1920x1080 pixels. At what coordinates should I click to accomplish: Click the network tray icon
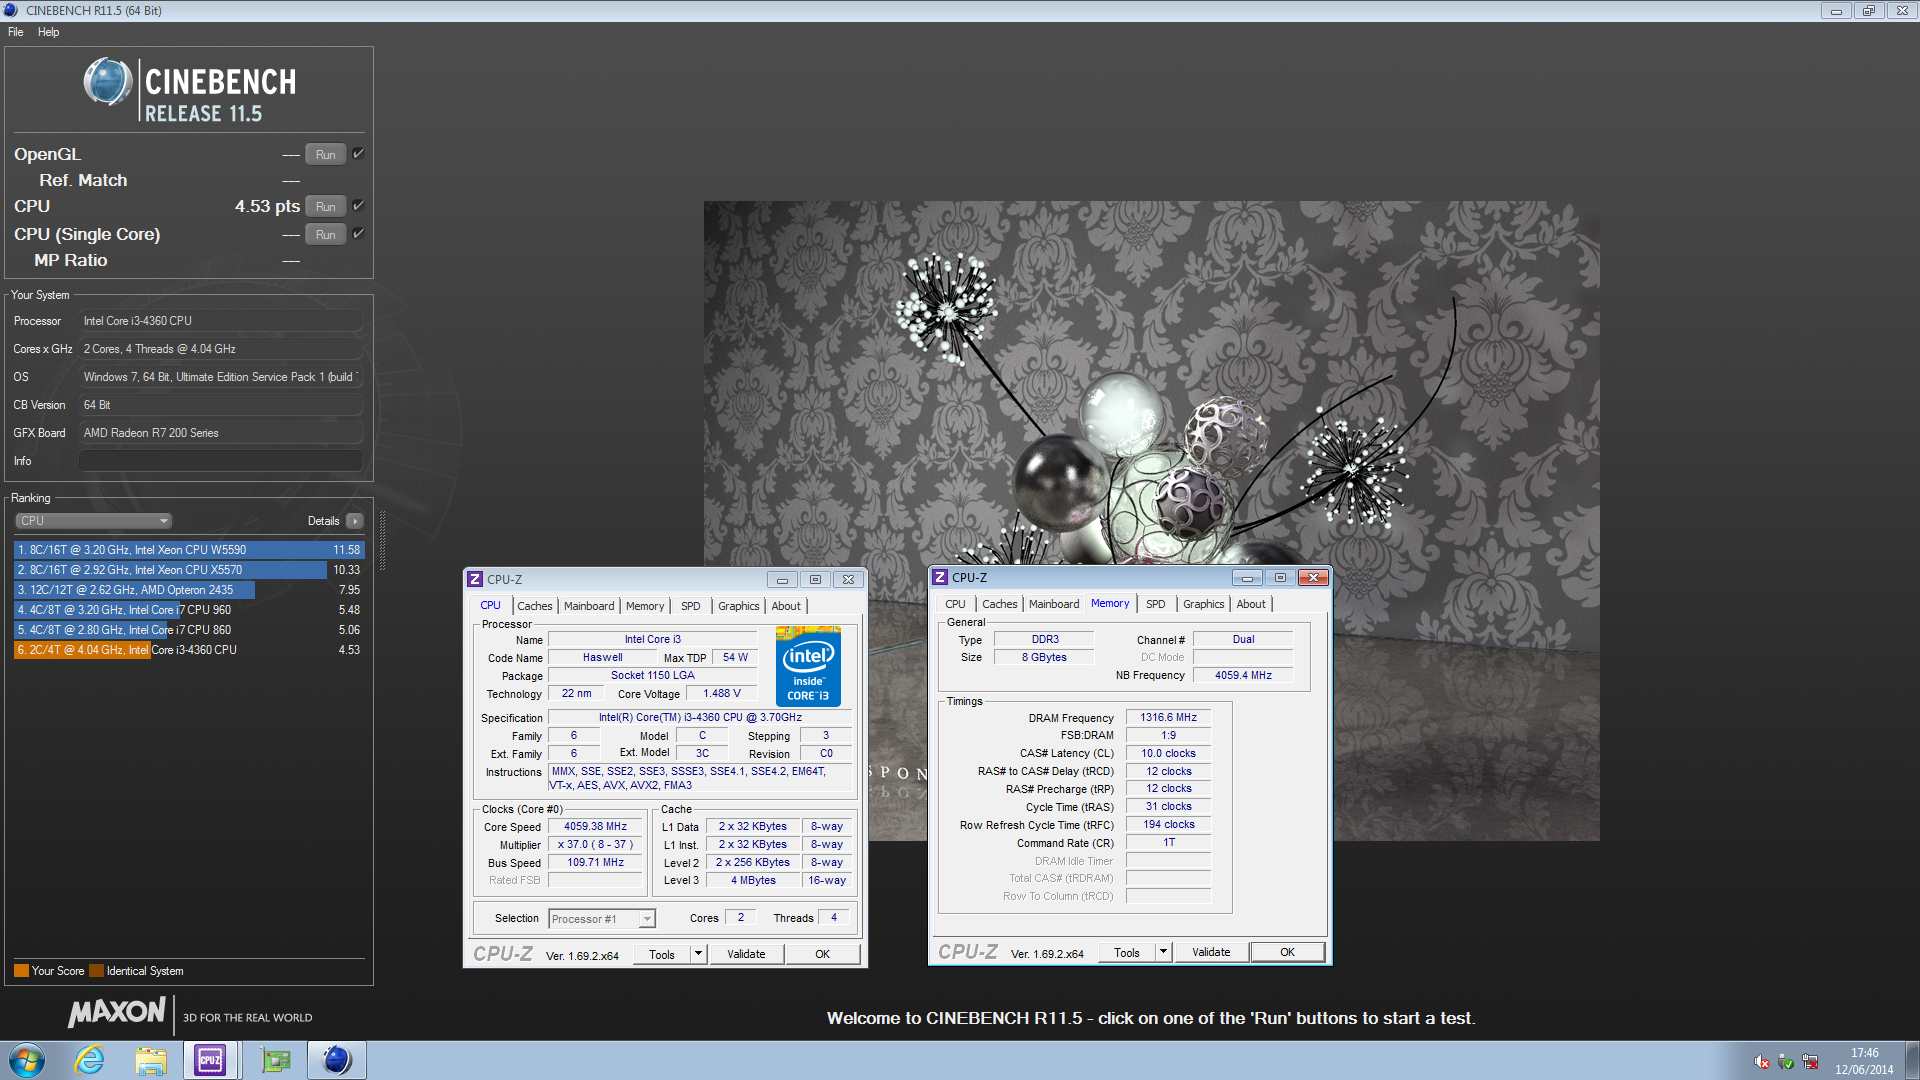click(1810, 1062)
